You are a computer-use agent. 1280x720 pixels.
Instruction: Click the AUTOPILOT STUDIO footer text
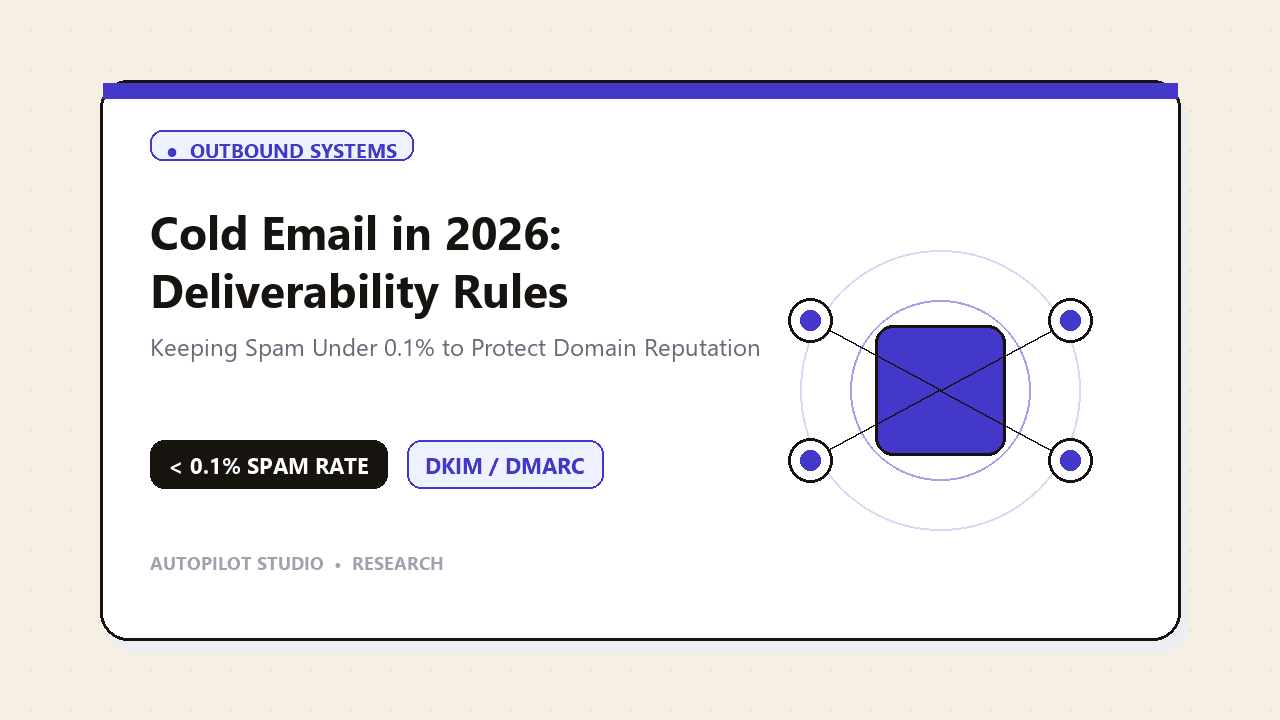pyautogui.click(x=237, y=564)
